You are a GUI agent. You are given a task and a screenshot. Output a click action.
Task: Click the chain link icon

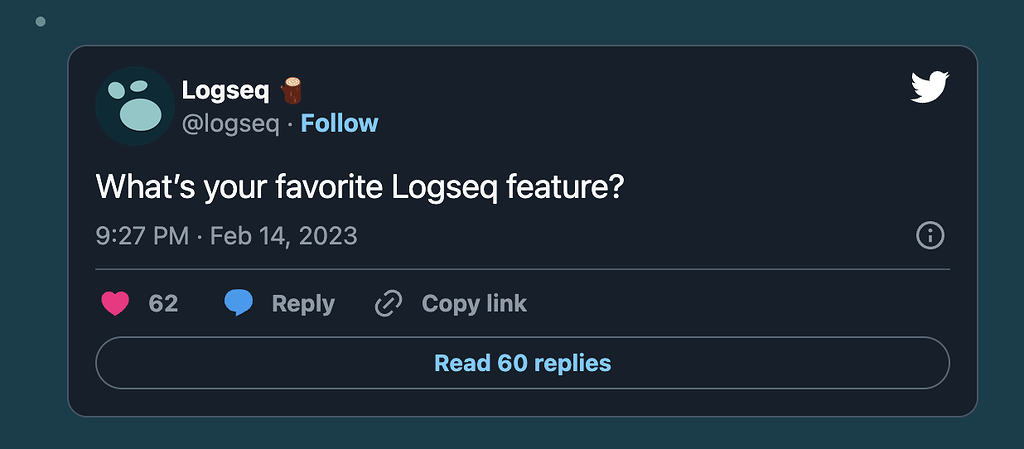pyautogui.click(x=388, y=303)
